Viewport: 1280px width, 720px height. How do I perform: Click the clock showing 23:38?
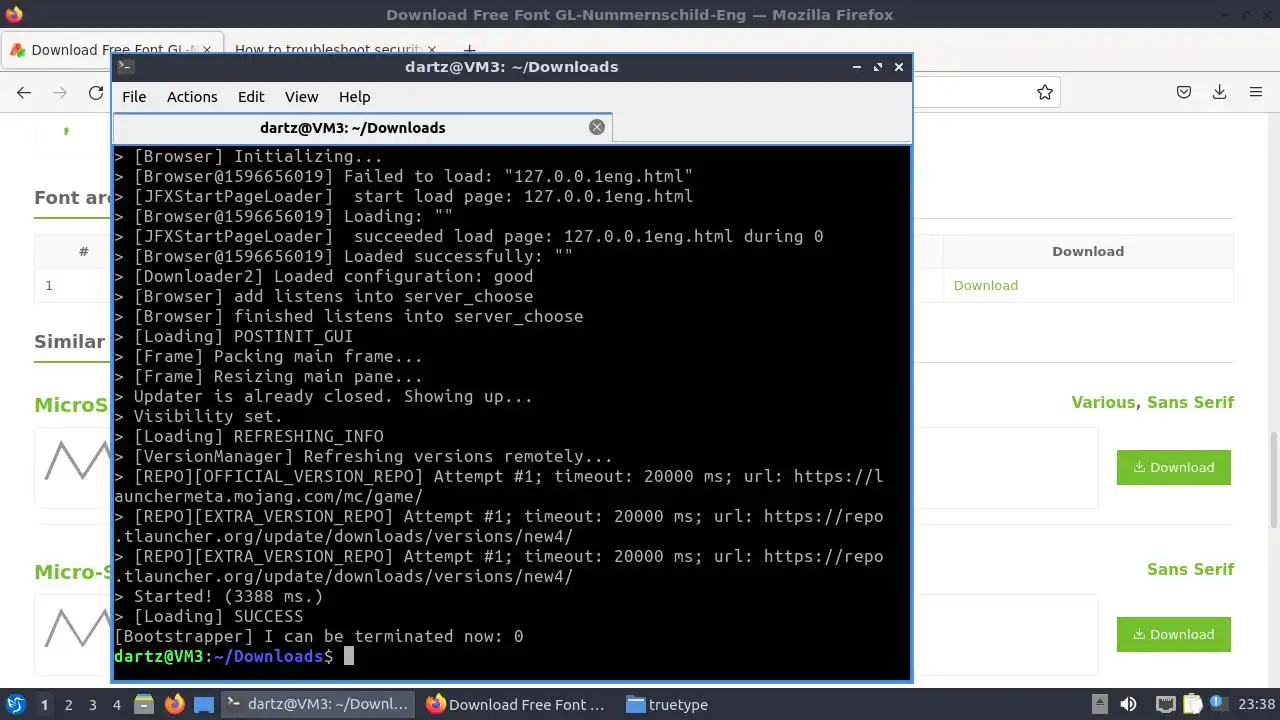point(1257,704)
